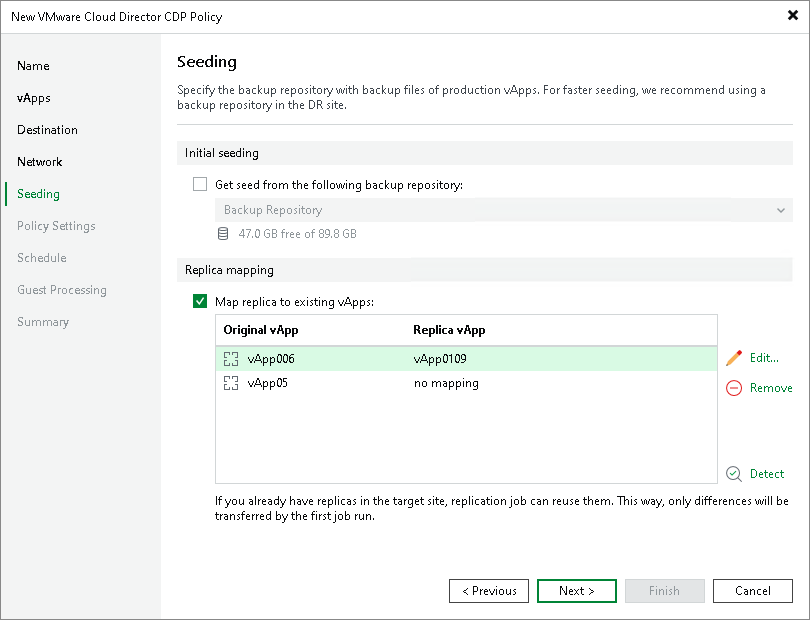Viewport: 810px width, 620px height.
Task: Click the Previous button
Action: [489, 591]
